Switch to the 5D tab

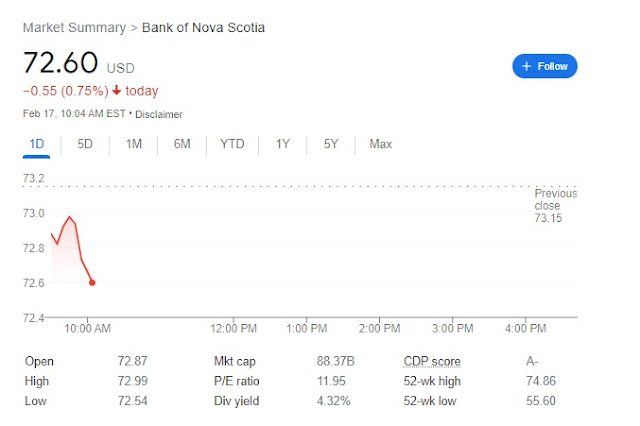(x=85, y=144)
